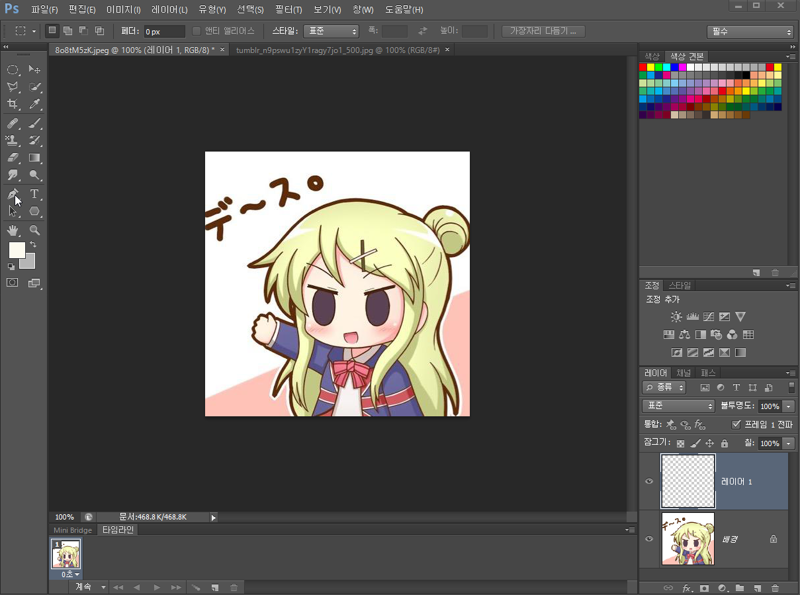This screenshot has height=595, width=800.
Task: Toggle layer filtering switch
Action: 791,387
